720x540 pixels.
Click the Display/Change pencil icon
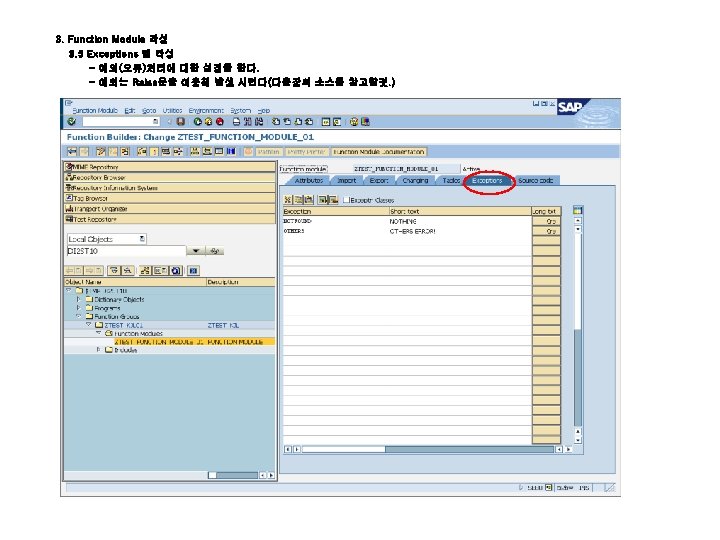(x=101, y=152)
